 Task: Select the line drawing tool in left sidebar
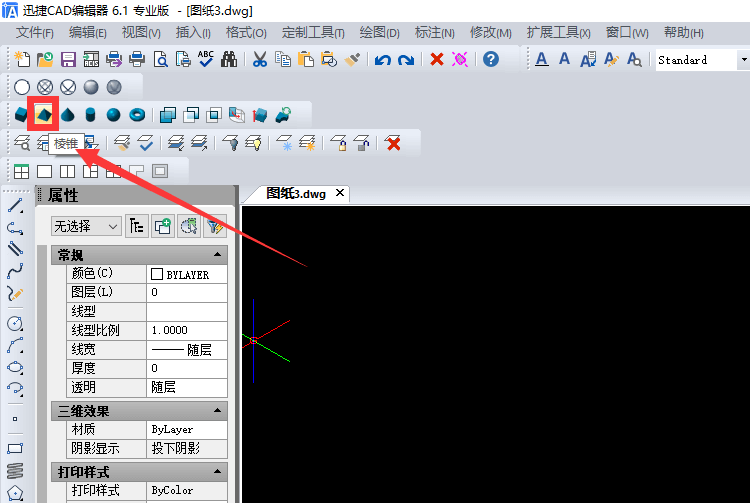coord(15,205)
